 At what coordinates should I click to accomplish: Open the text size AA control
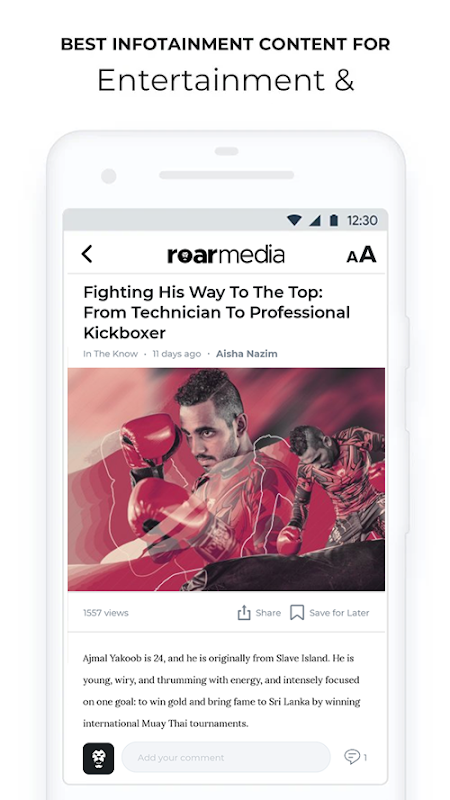(361, 254)
